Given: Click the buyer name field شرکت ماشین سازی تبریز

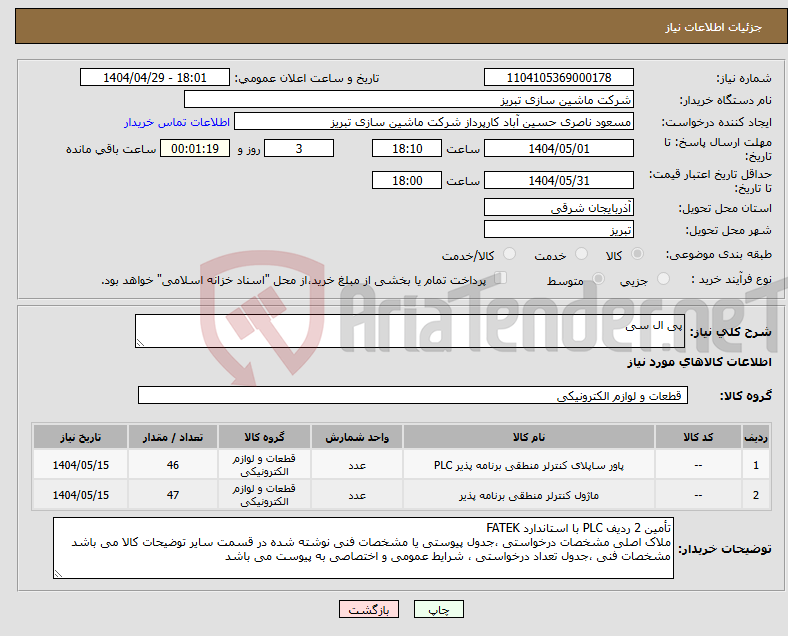Looking at the screenshot, I should coord(409,99).
